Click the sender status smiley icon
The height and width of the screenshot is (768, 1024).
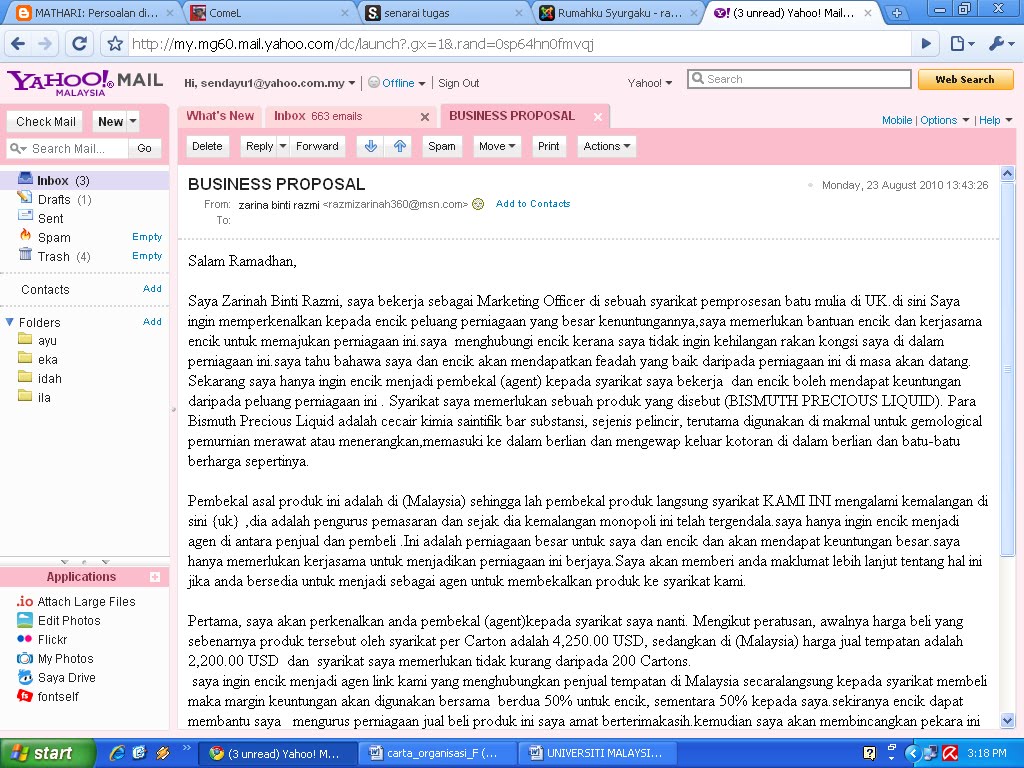click(478, 204)
